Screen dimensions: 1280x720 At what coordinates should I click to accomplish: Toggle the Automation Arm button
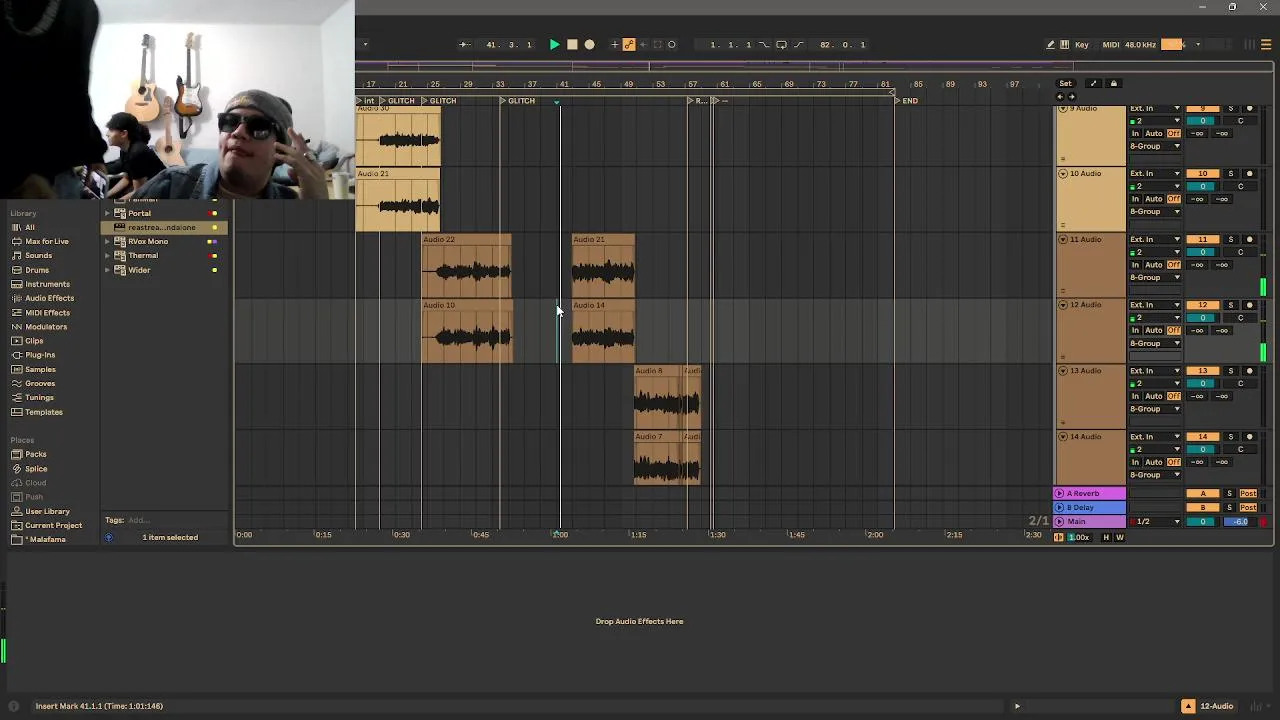(629, 45)
